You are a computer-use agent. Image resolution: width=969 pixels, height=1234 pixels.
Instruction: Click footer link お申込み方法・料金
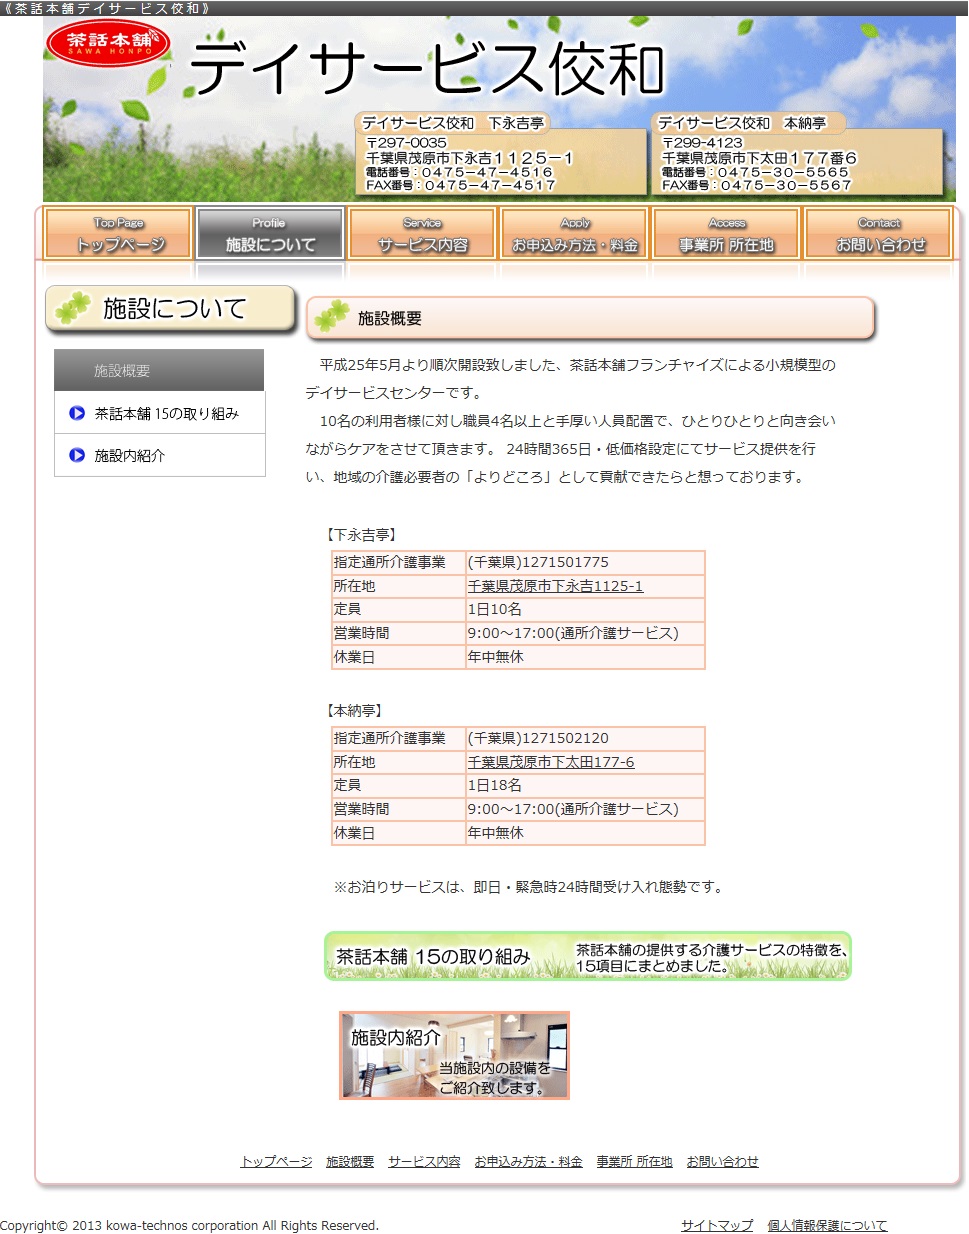pos(528,1161)
